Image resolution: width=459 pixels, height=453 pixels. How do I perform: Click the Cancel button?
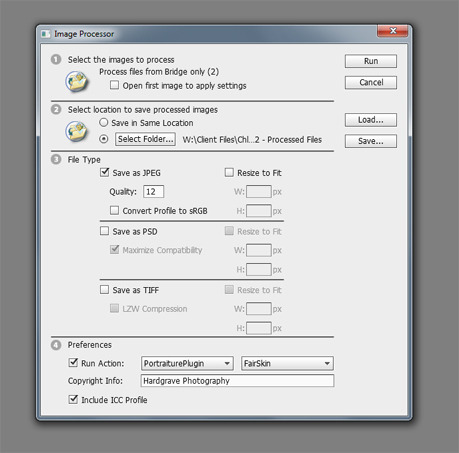371,83
